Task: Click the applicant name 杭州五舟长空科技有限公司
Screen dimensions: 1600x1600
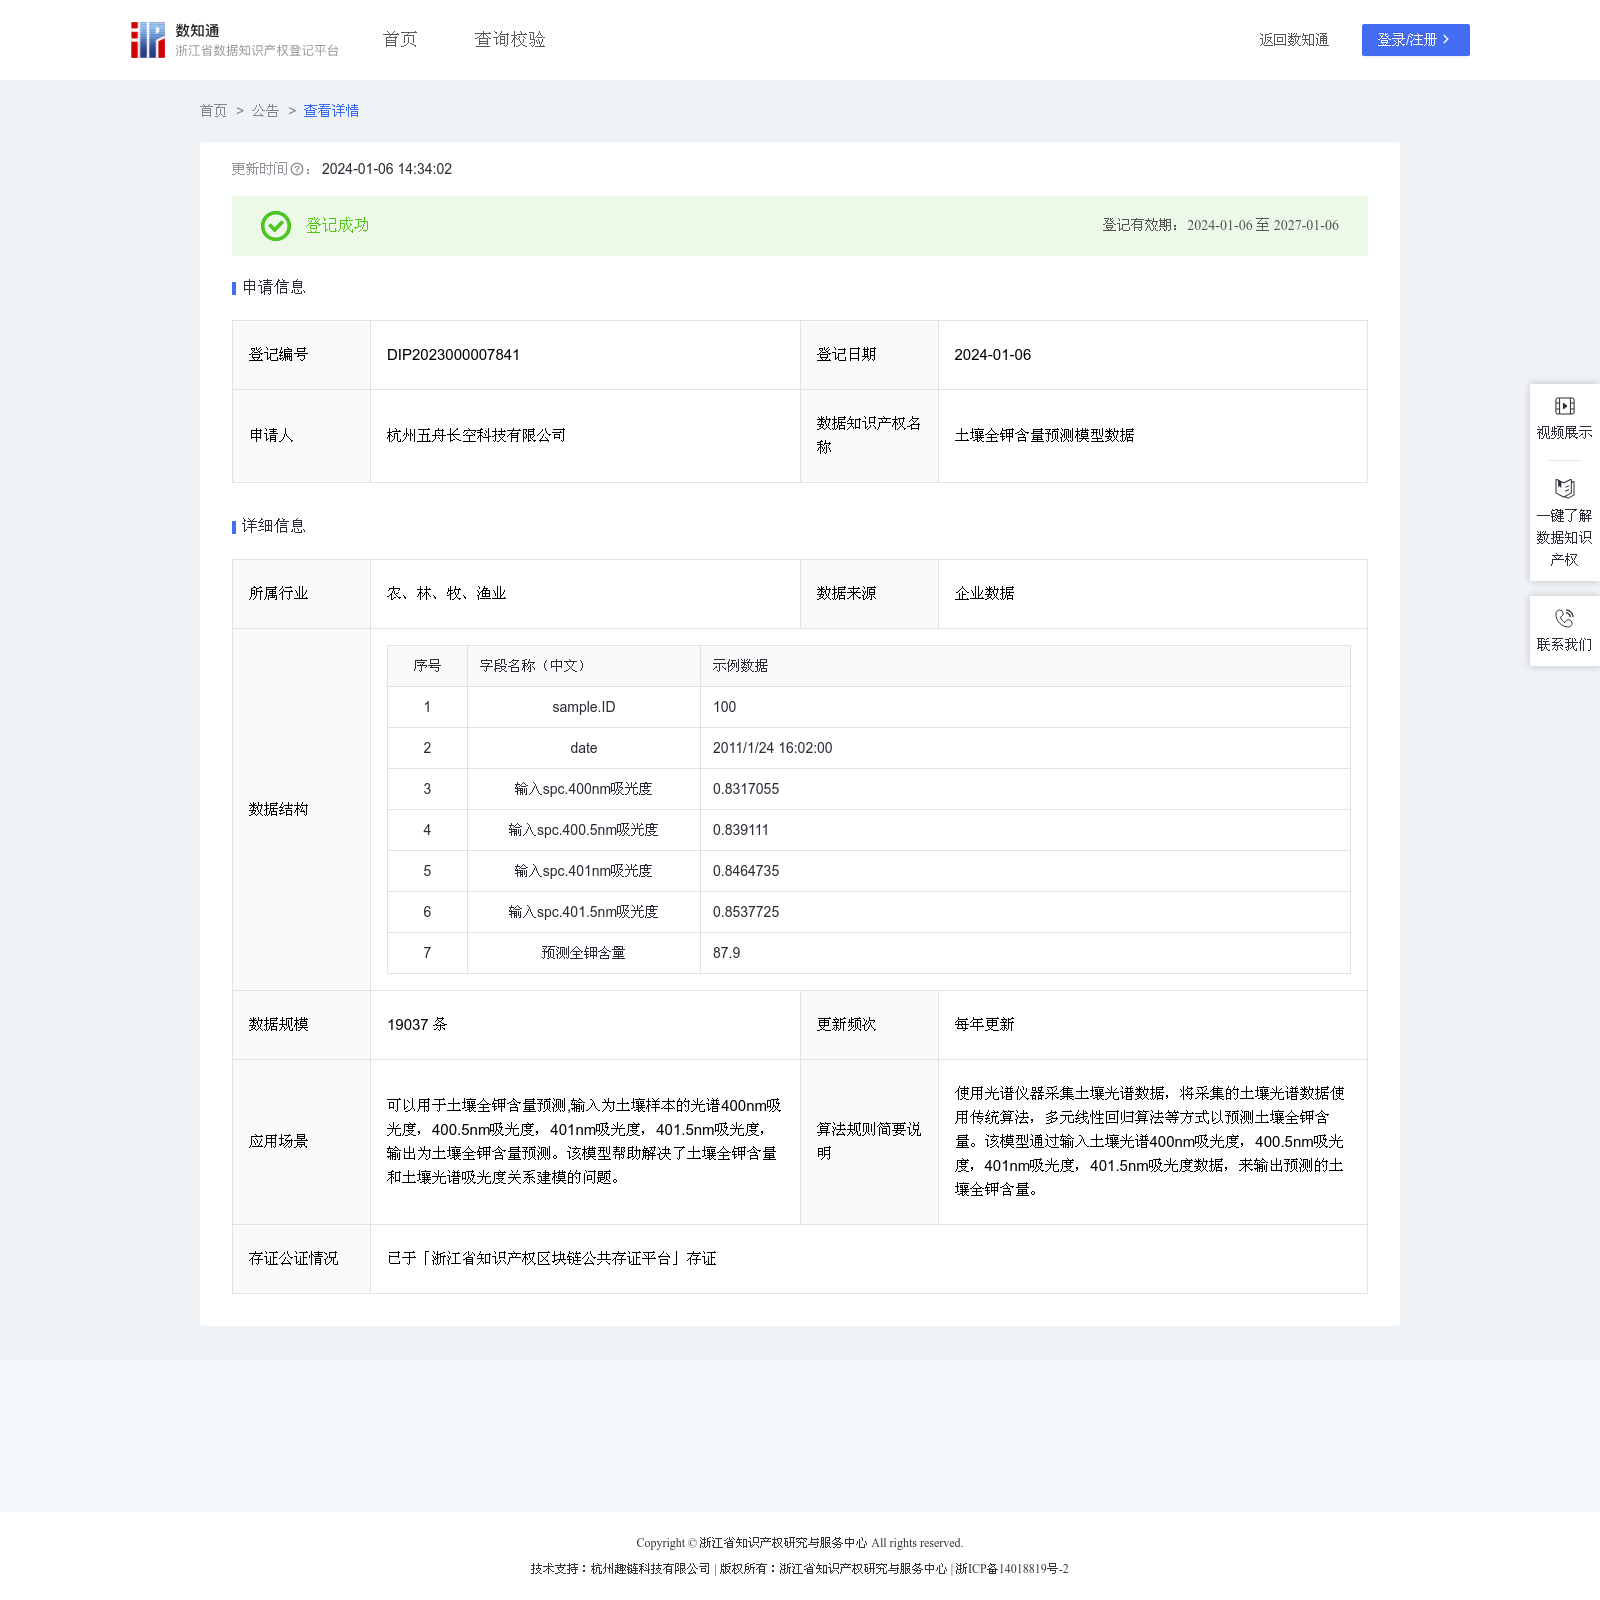Action: point(476,436)
